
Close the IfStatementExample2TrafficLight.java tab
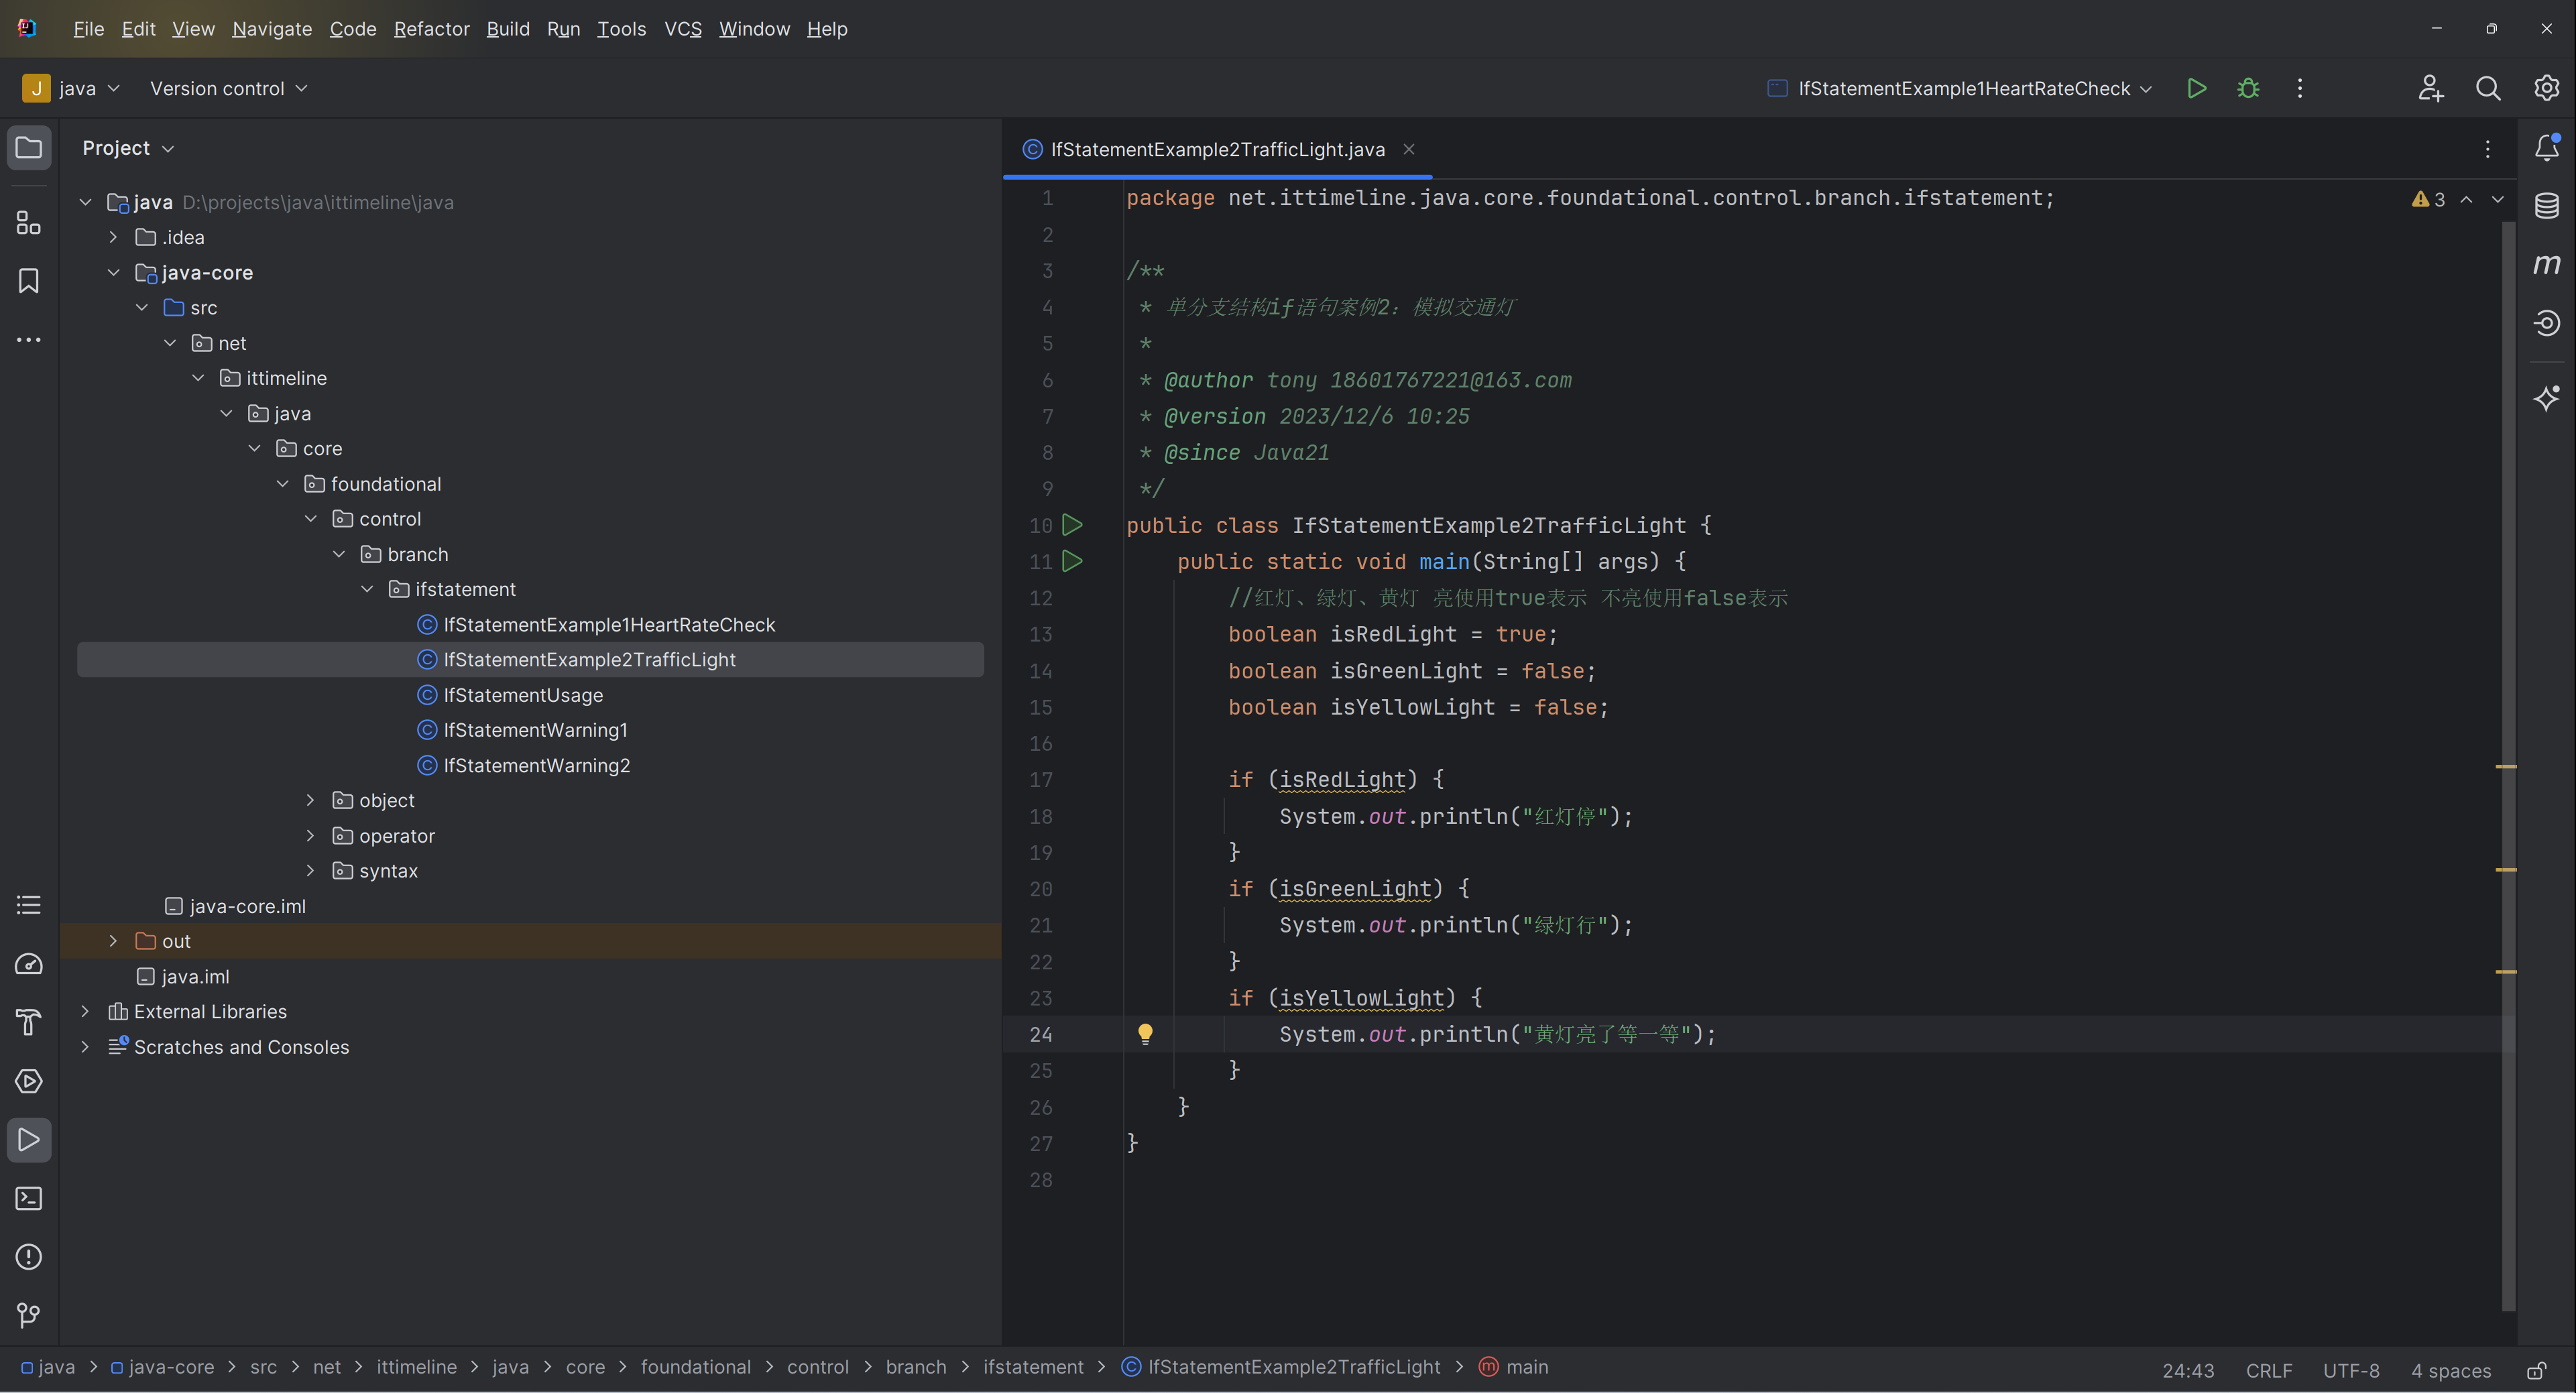[1408, 149]
